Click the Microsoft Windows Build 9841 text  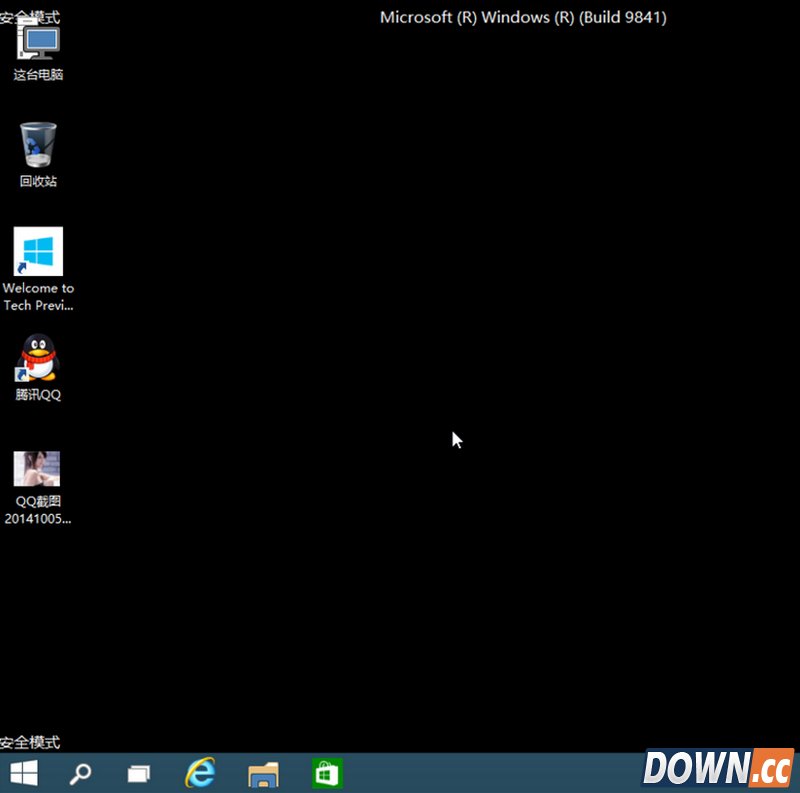pos(523,17)
